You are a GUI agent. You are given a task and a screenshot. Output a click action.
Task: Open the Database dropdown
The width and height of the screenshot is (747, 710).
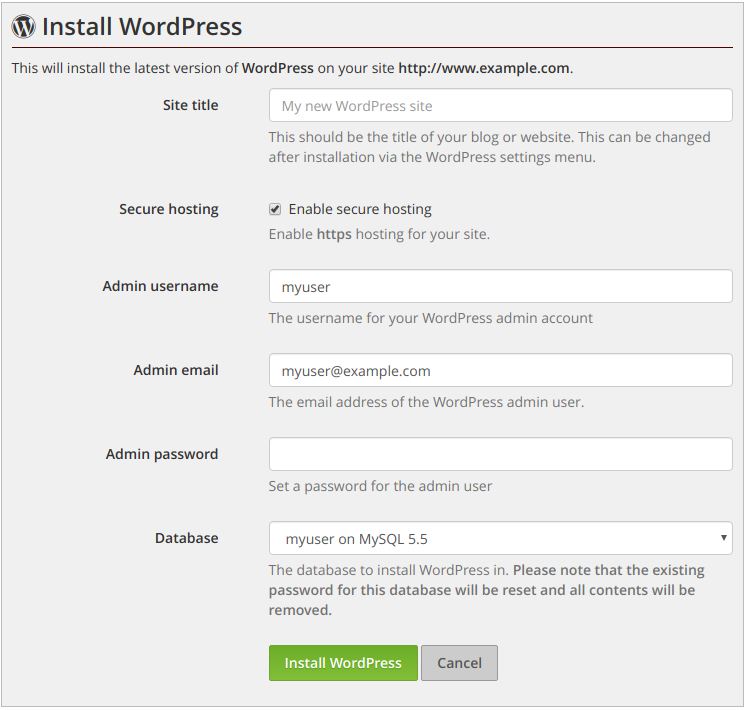500,538
